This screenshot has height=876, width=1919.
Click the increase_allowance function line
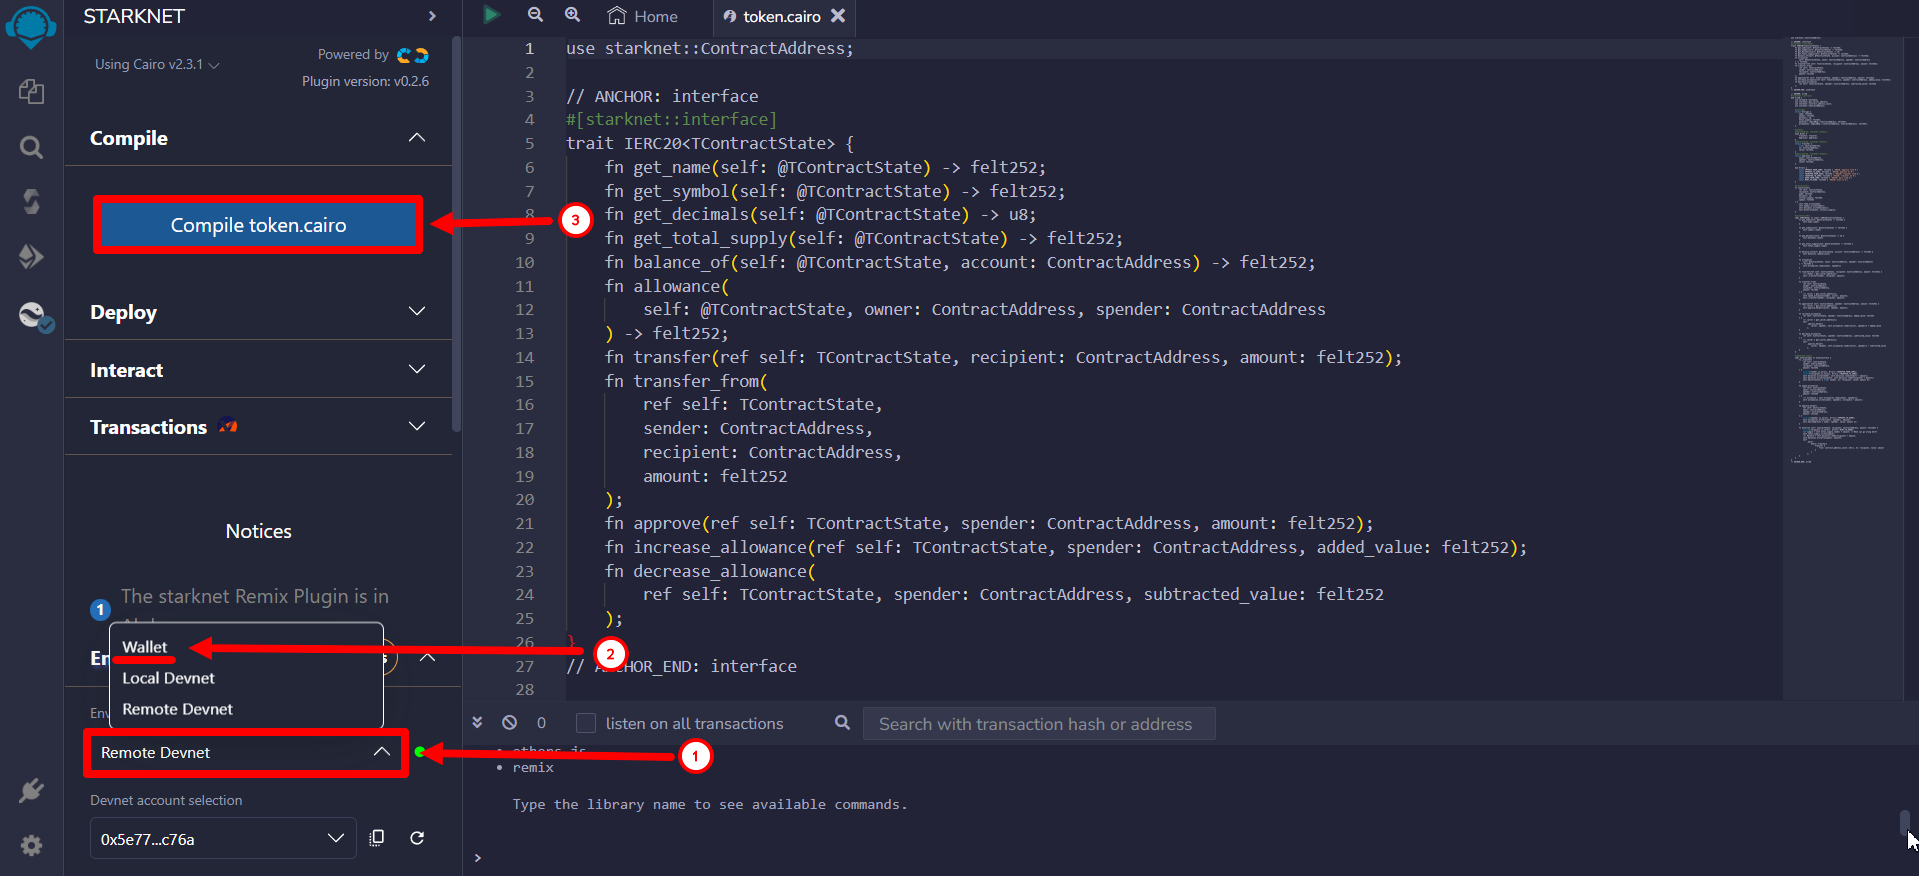point(1066,547)
